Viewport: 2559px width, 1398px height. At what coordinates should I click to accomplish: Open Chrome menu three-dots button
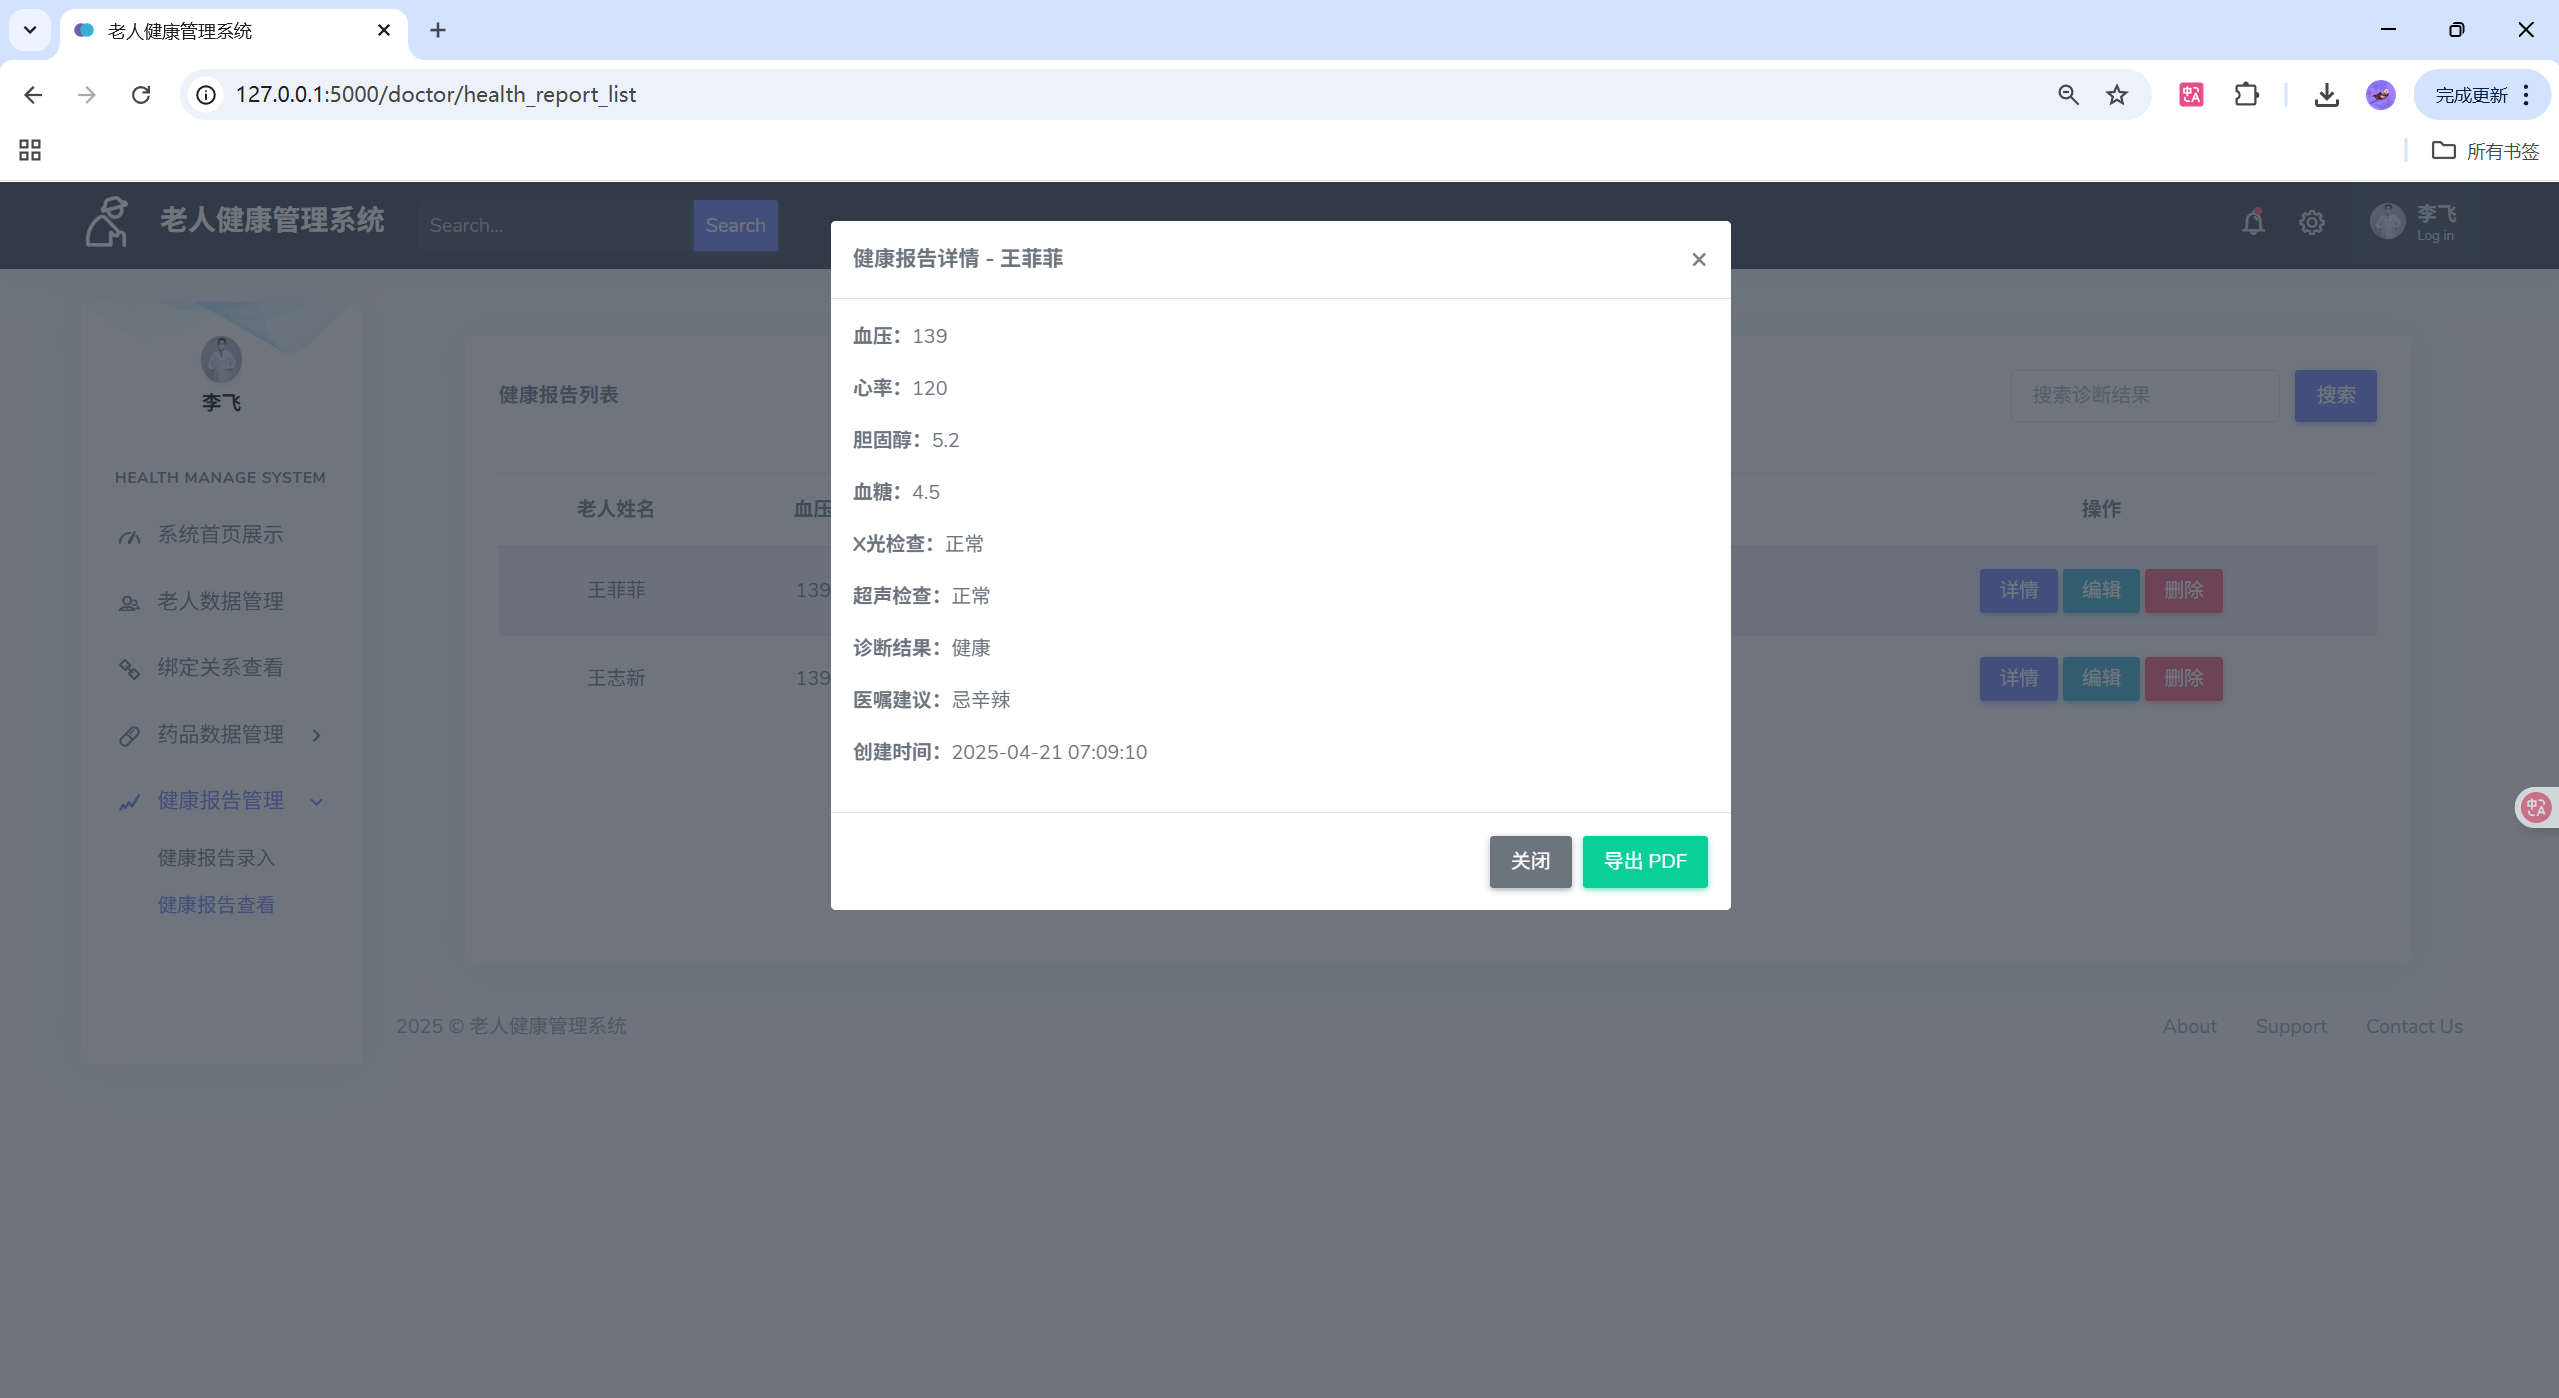point(2526,95)
